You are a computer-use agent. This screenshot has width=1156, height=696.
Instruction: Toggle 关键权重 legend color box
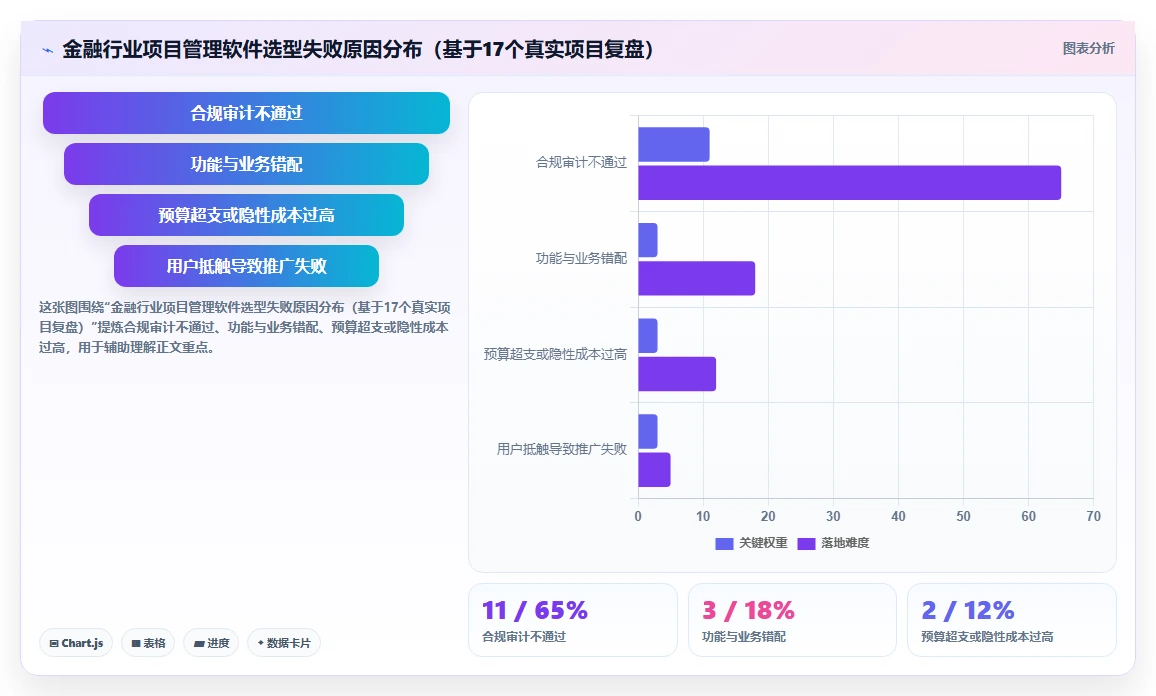coord(724,543)
